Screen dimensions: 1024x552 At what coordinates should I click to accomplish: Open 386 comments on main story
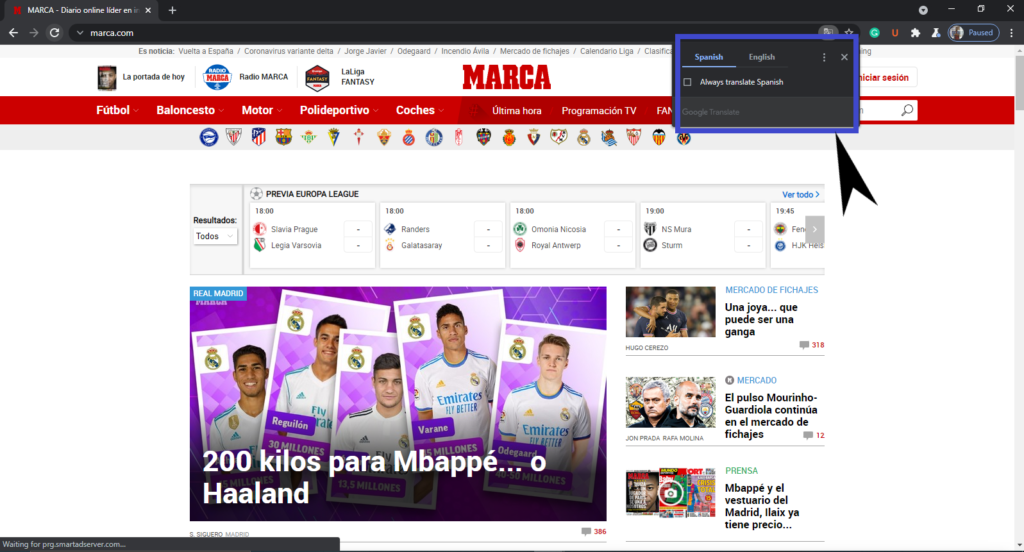click(594, 532)
